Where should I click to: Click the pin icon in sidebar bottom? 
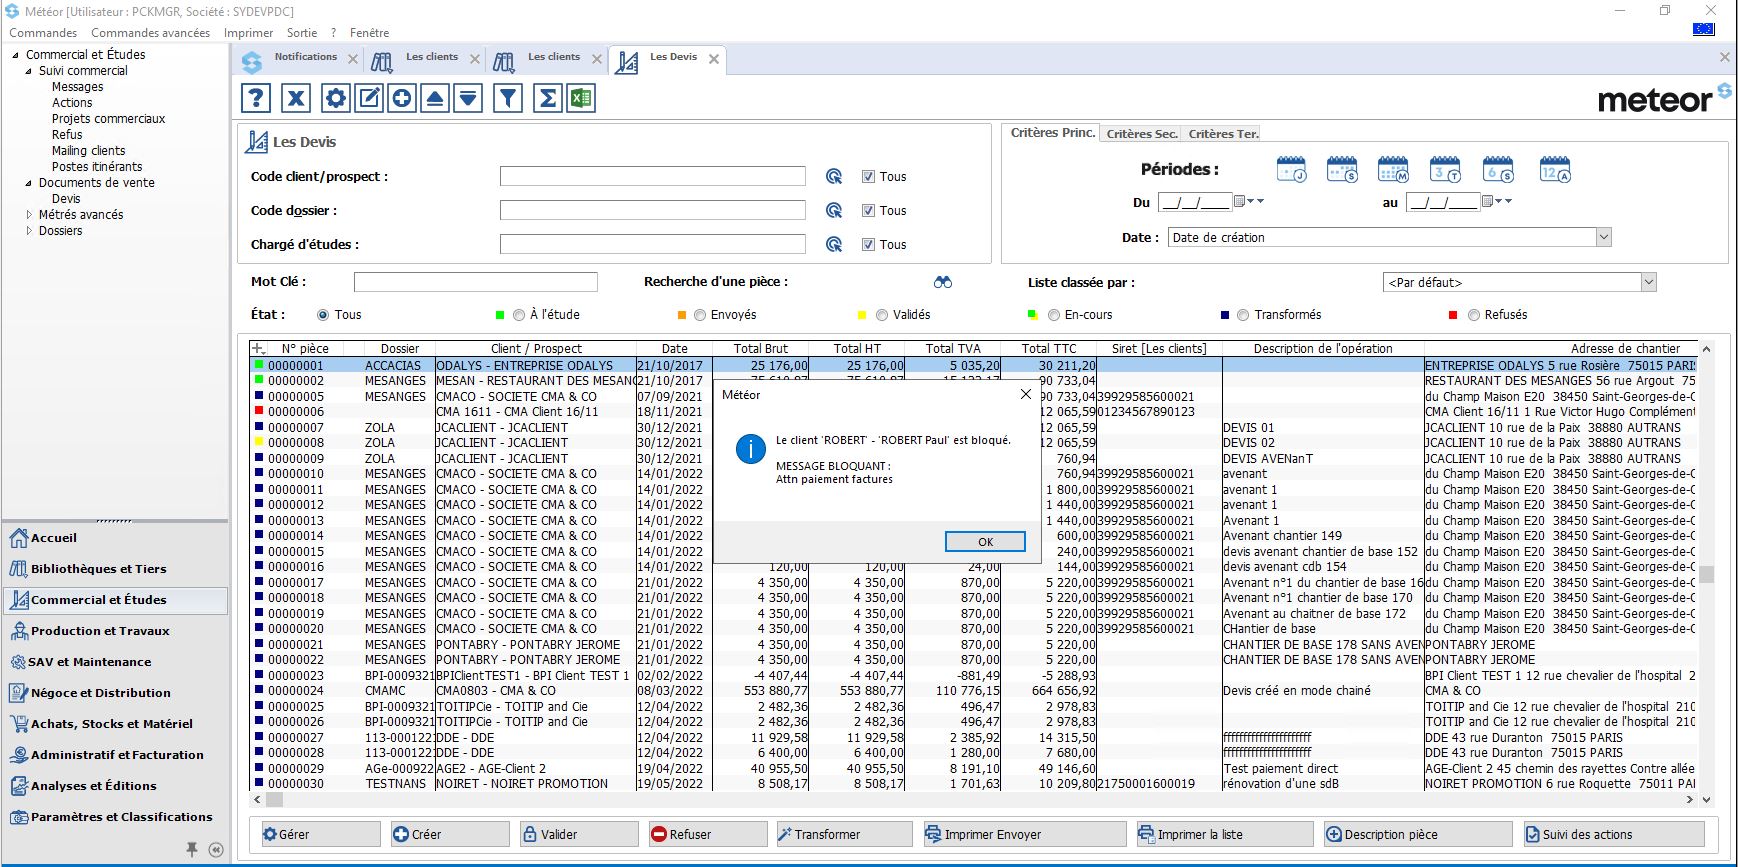(x=192, y=849)
